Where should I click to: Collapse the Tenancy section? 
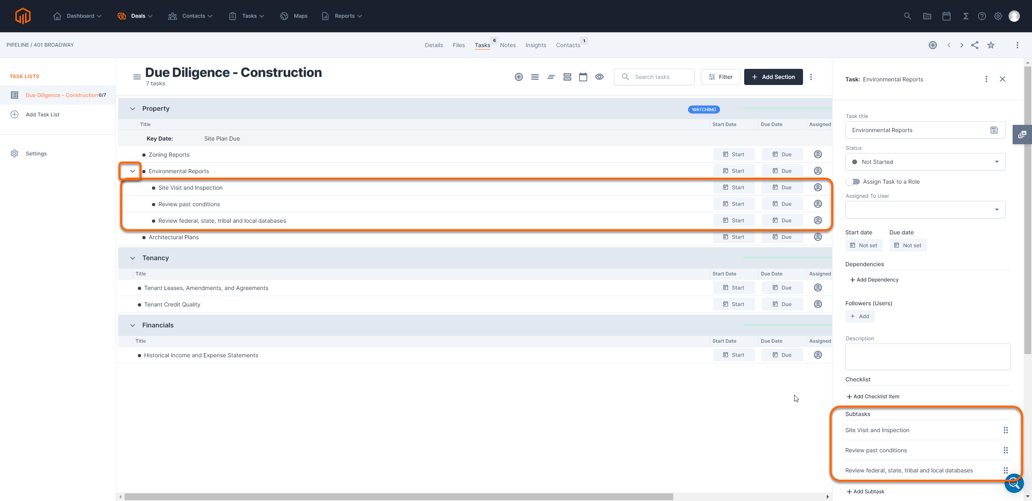coord(132,258)
